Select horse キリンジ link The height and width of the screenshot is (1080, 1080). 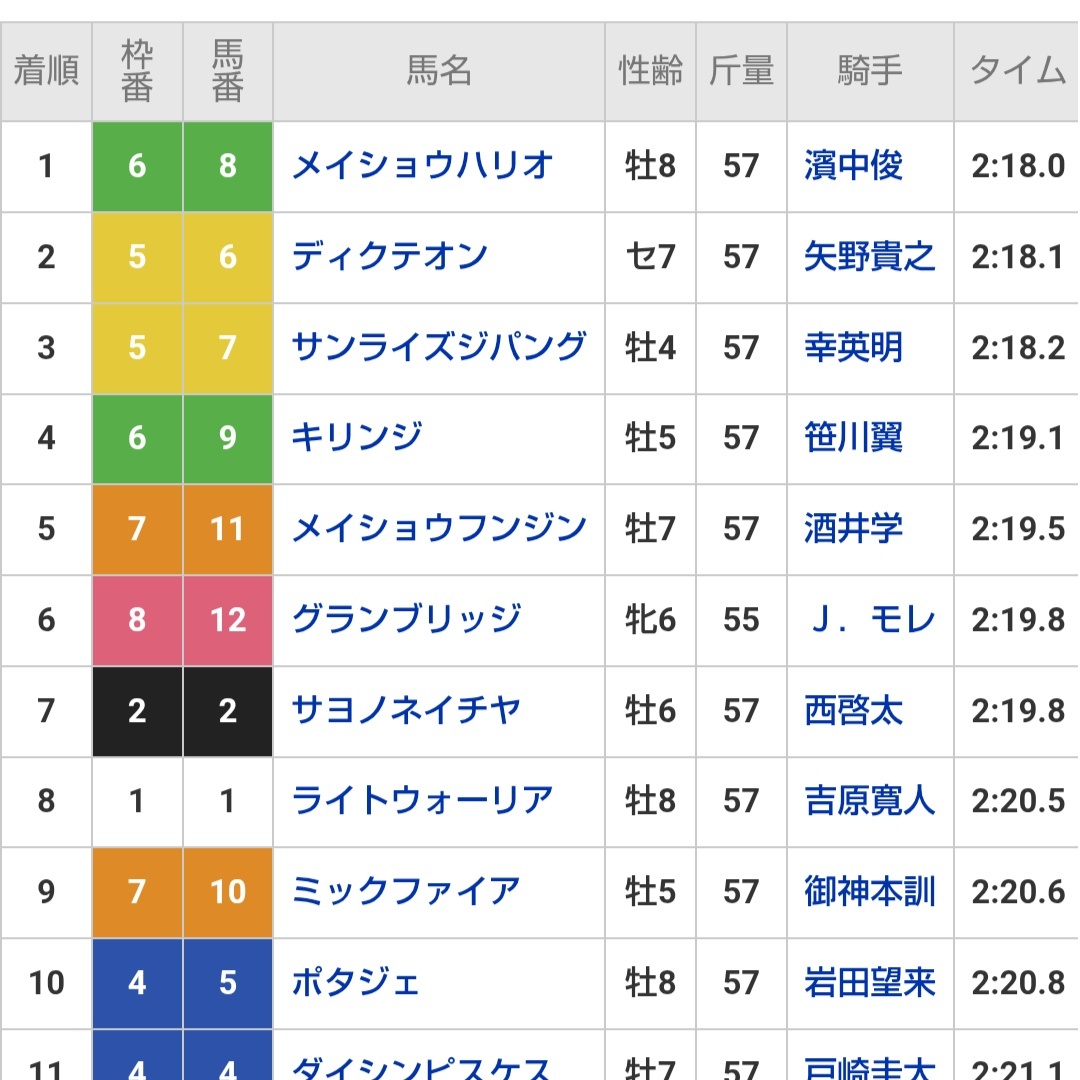[x=357, y=438]
